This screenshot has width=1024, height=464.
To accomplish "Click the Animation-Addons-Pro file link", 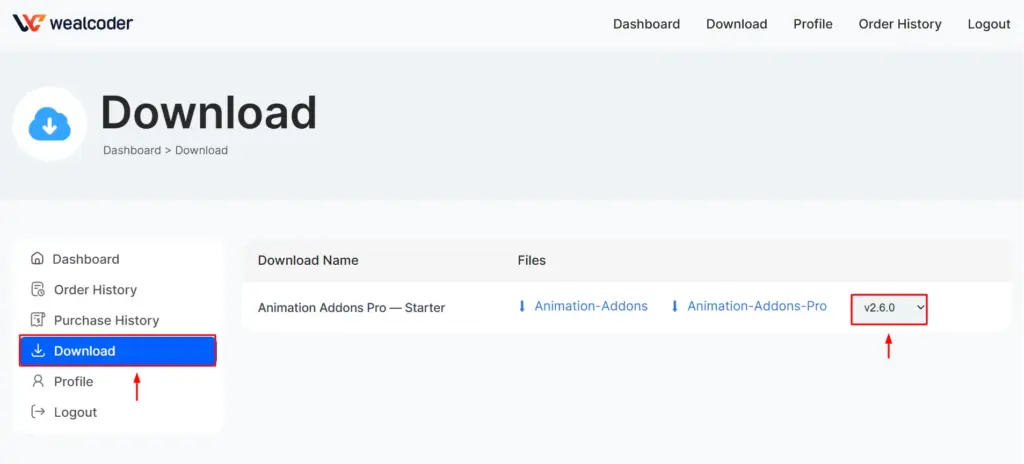I will (x=757, y=306).
